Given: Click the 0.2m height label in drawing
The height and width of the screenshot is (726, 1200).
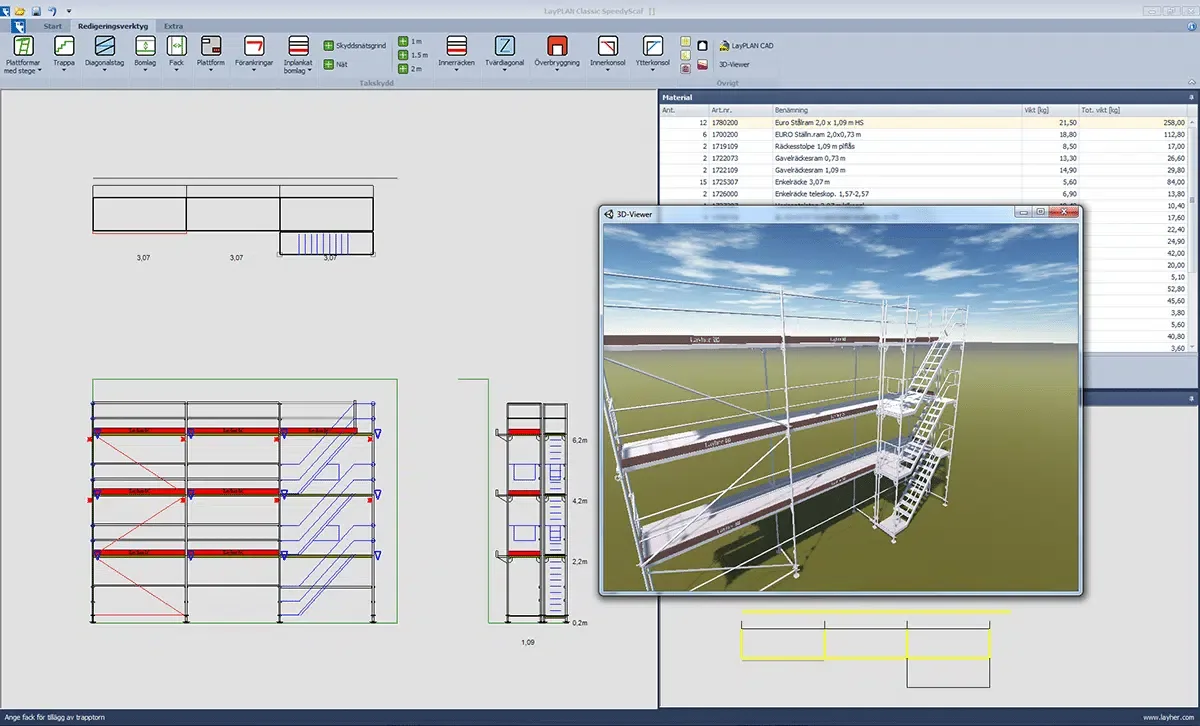Looking at the screenshot, I should click(x=581, y=622).
